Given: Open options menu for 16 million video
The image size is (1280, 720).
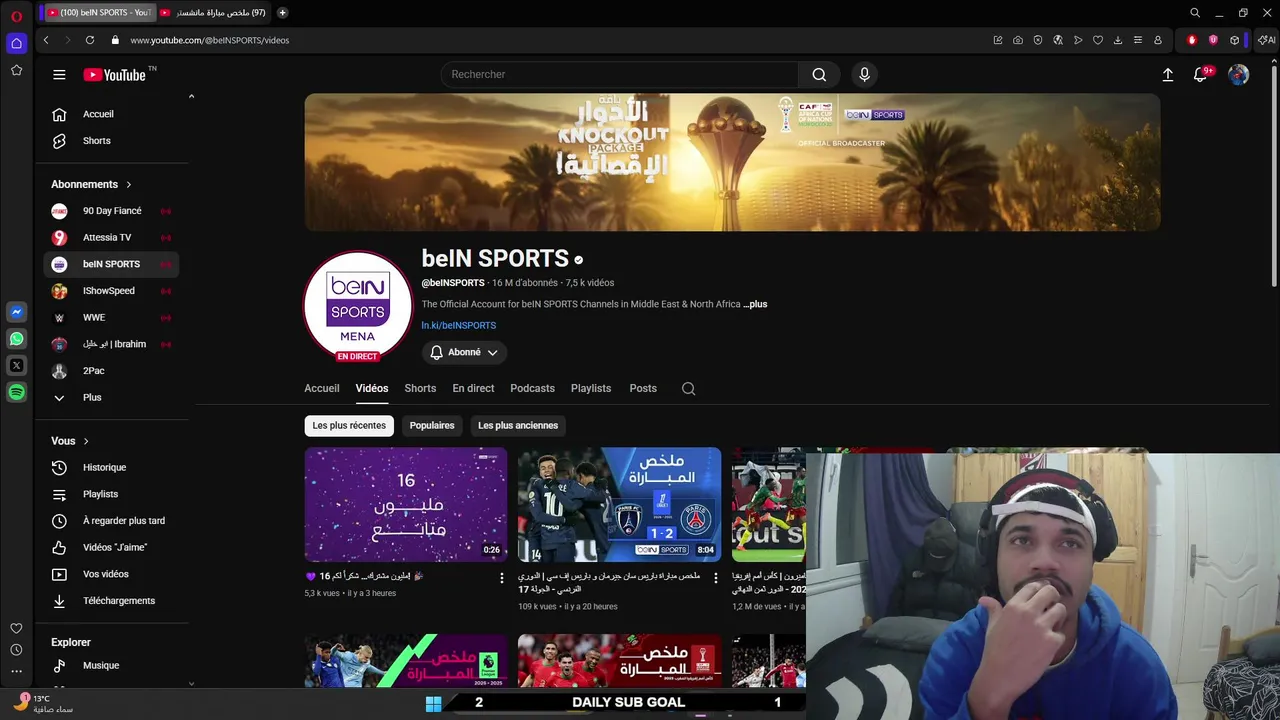Looking at the screenshot, I should click(x=502, y=578).
